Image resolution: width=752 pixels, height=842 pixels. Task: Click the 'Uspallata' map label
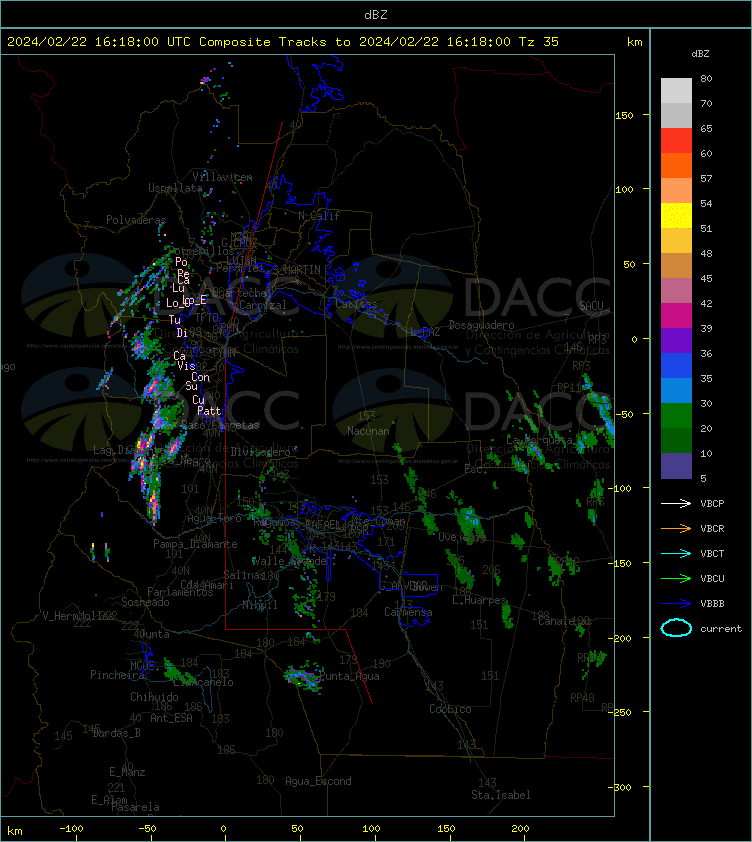pyautogui.click(x=175, y=188)
